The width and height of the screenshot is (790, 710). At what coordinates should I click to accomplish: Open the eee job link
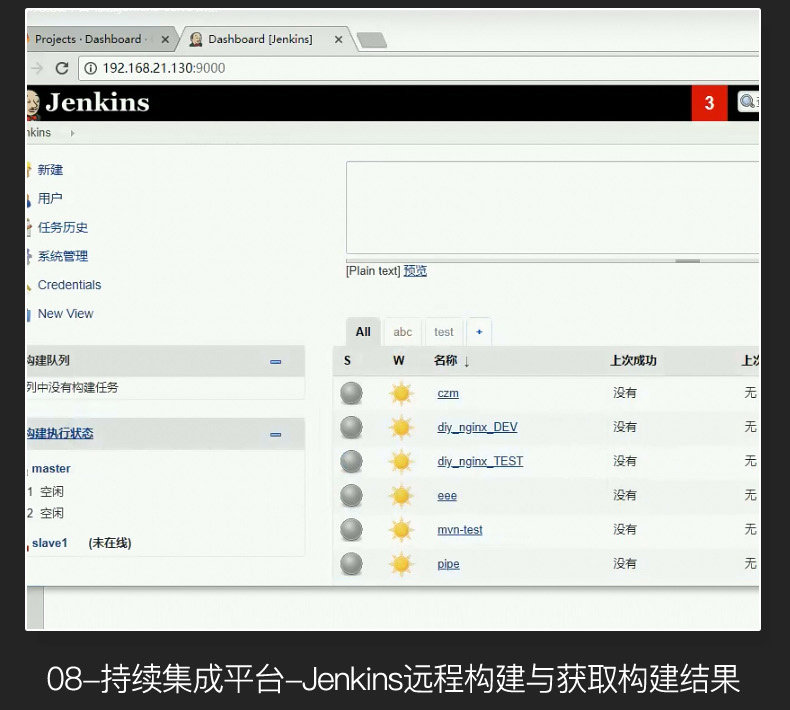pyautogui.click(x=447, y=496)
